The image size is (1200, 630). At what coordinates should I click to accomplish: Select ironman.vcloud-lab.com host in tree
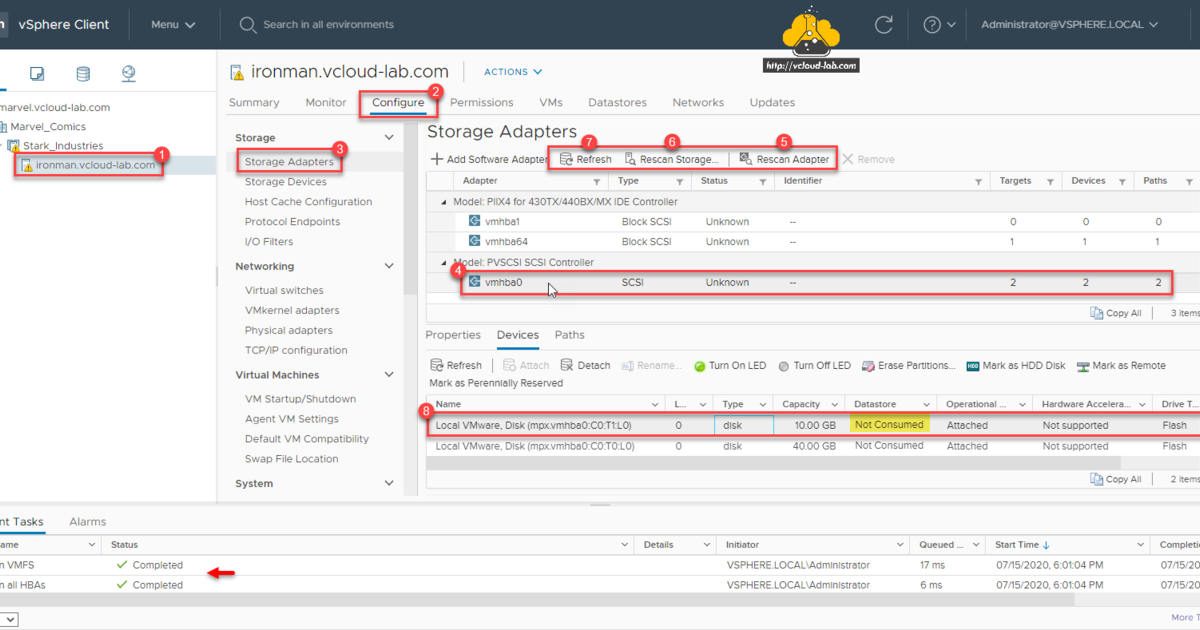pyautogui.click(x=95, y=165)
